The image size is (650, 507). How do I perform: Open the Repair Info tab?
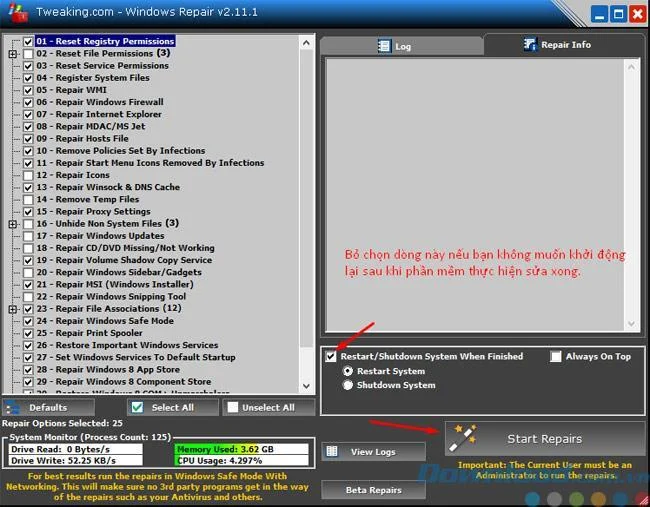click(564, 44)
